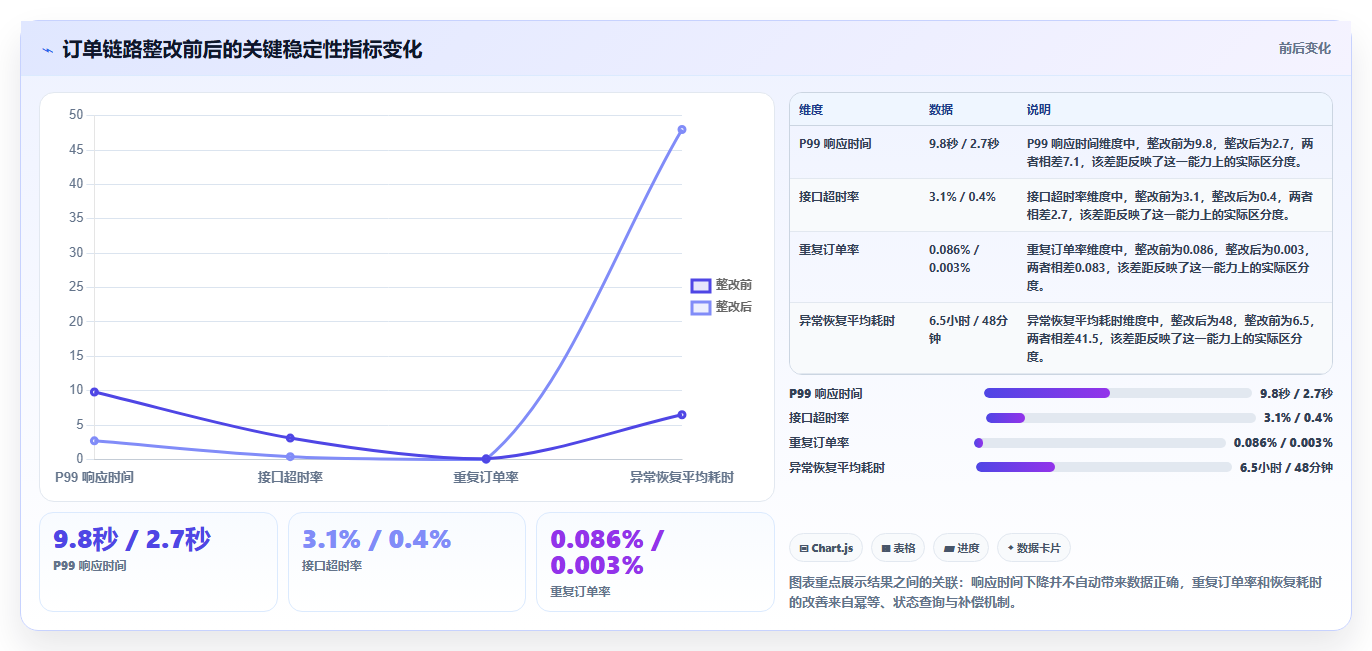This screenshot has height=651, width=1372.
Task: Toggle the 整改前 legend entry
Action: coord(721,285)
